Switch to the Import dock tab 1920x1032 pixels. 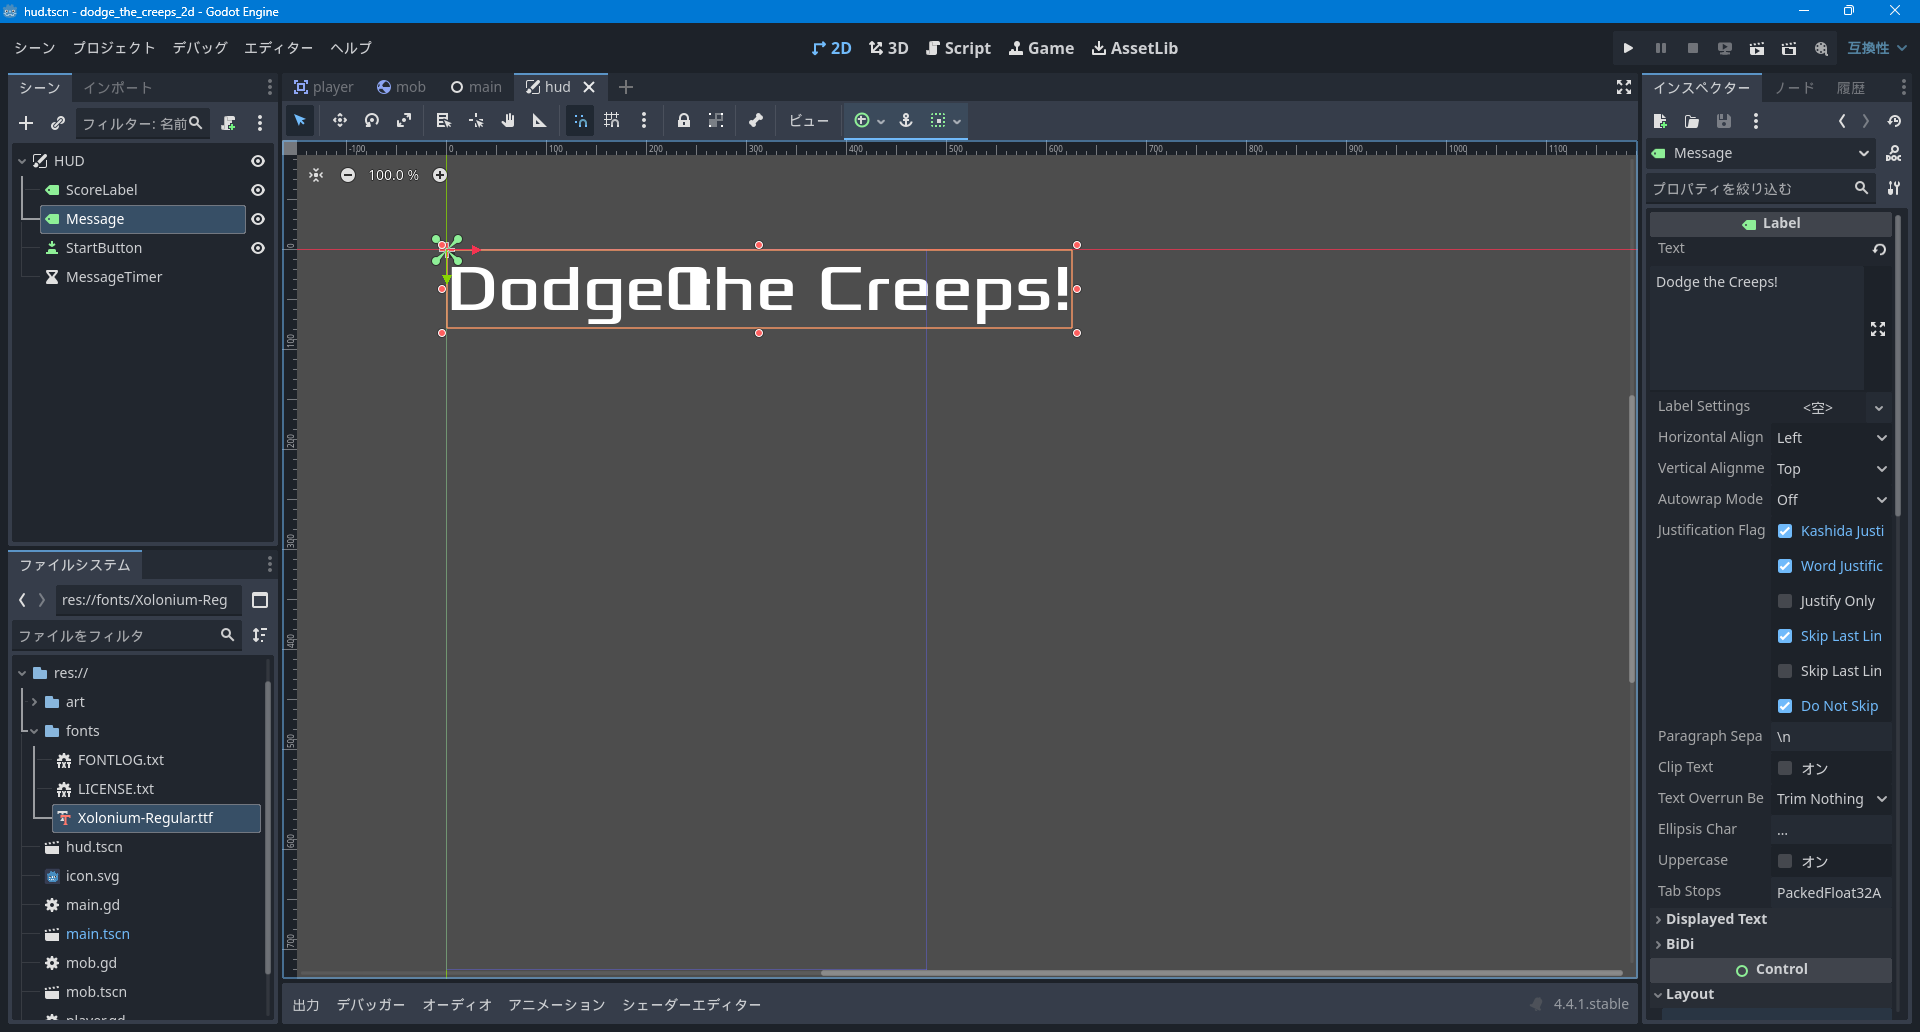[x=118, y=88]
